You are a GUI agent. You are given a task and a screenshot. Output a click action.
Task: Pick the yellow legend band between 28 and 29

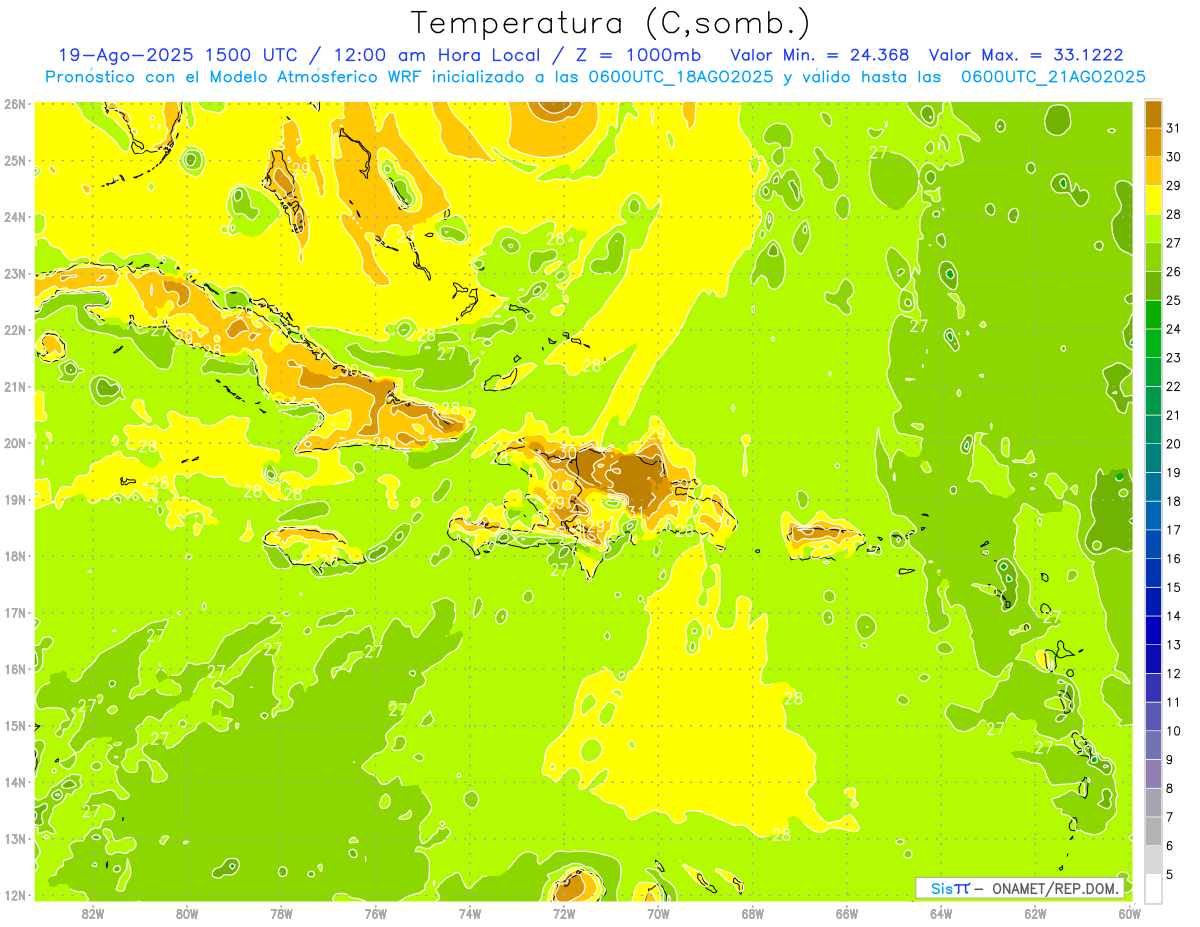(1153, 200)
